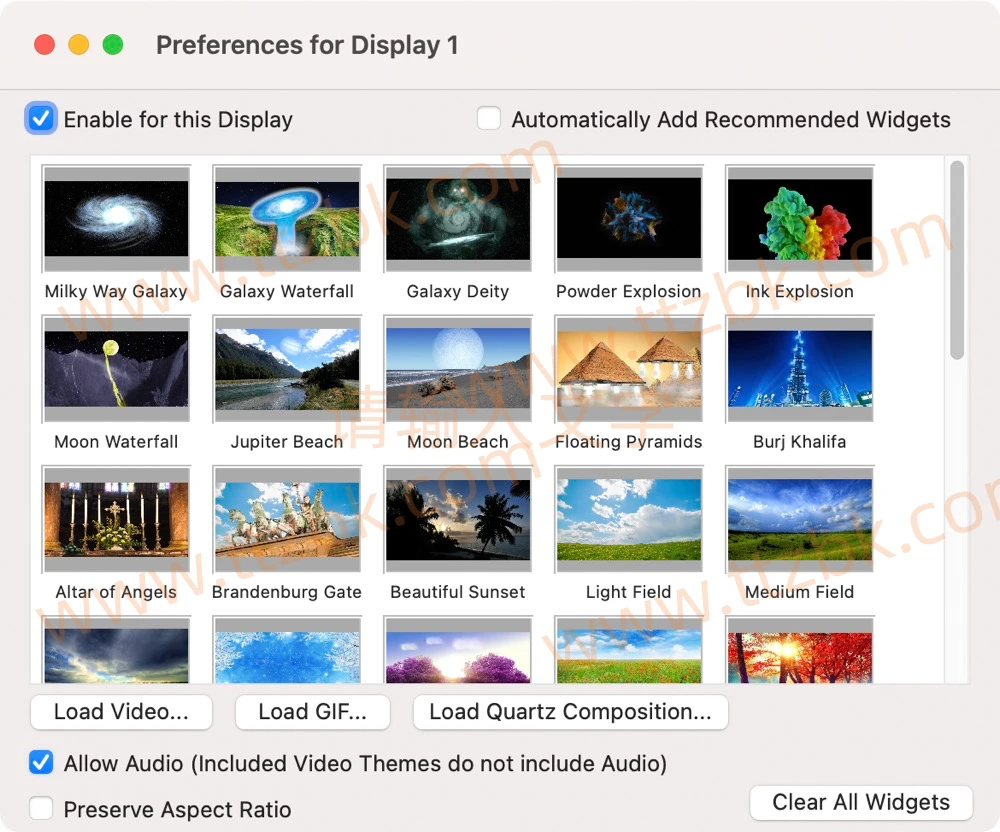Select the Burj Khalifa wallpaper
The image size is (1000, 832).
click(800, 369)
